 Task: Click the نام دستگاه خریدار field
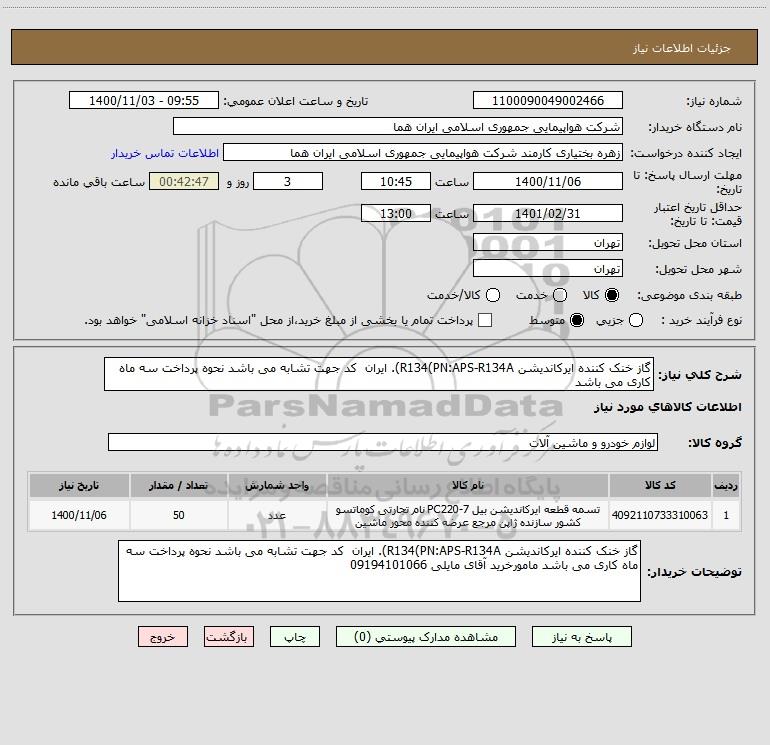[x=398, y=127]
